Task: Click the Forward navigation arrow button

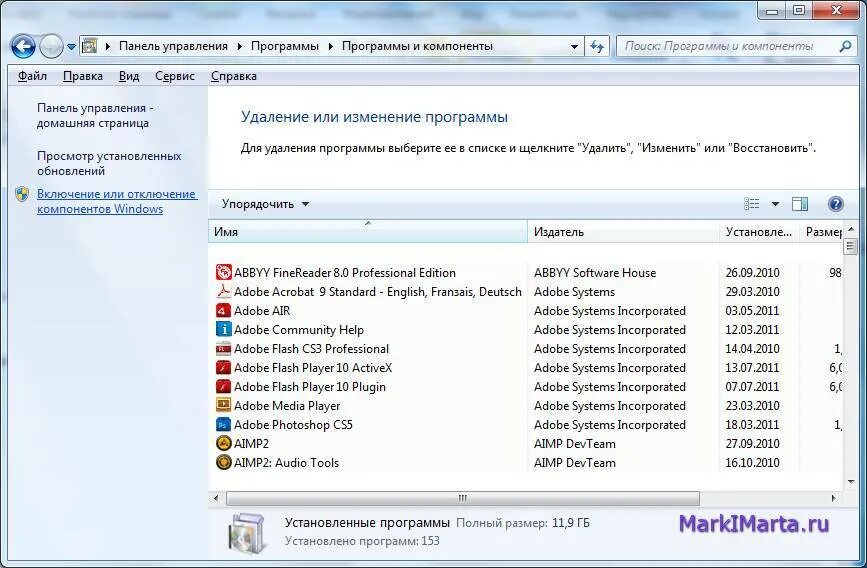Action: pyautogui.click(x=51, y=46)
